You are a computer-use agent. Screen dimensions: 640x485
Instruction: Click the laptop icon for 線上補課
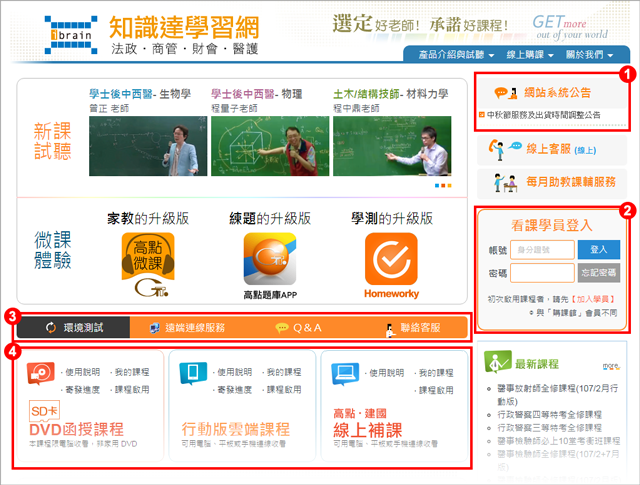[345, 373]
